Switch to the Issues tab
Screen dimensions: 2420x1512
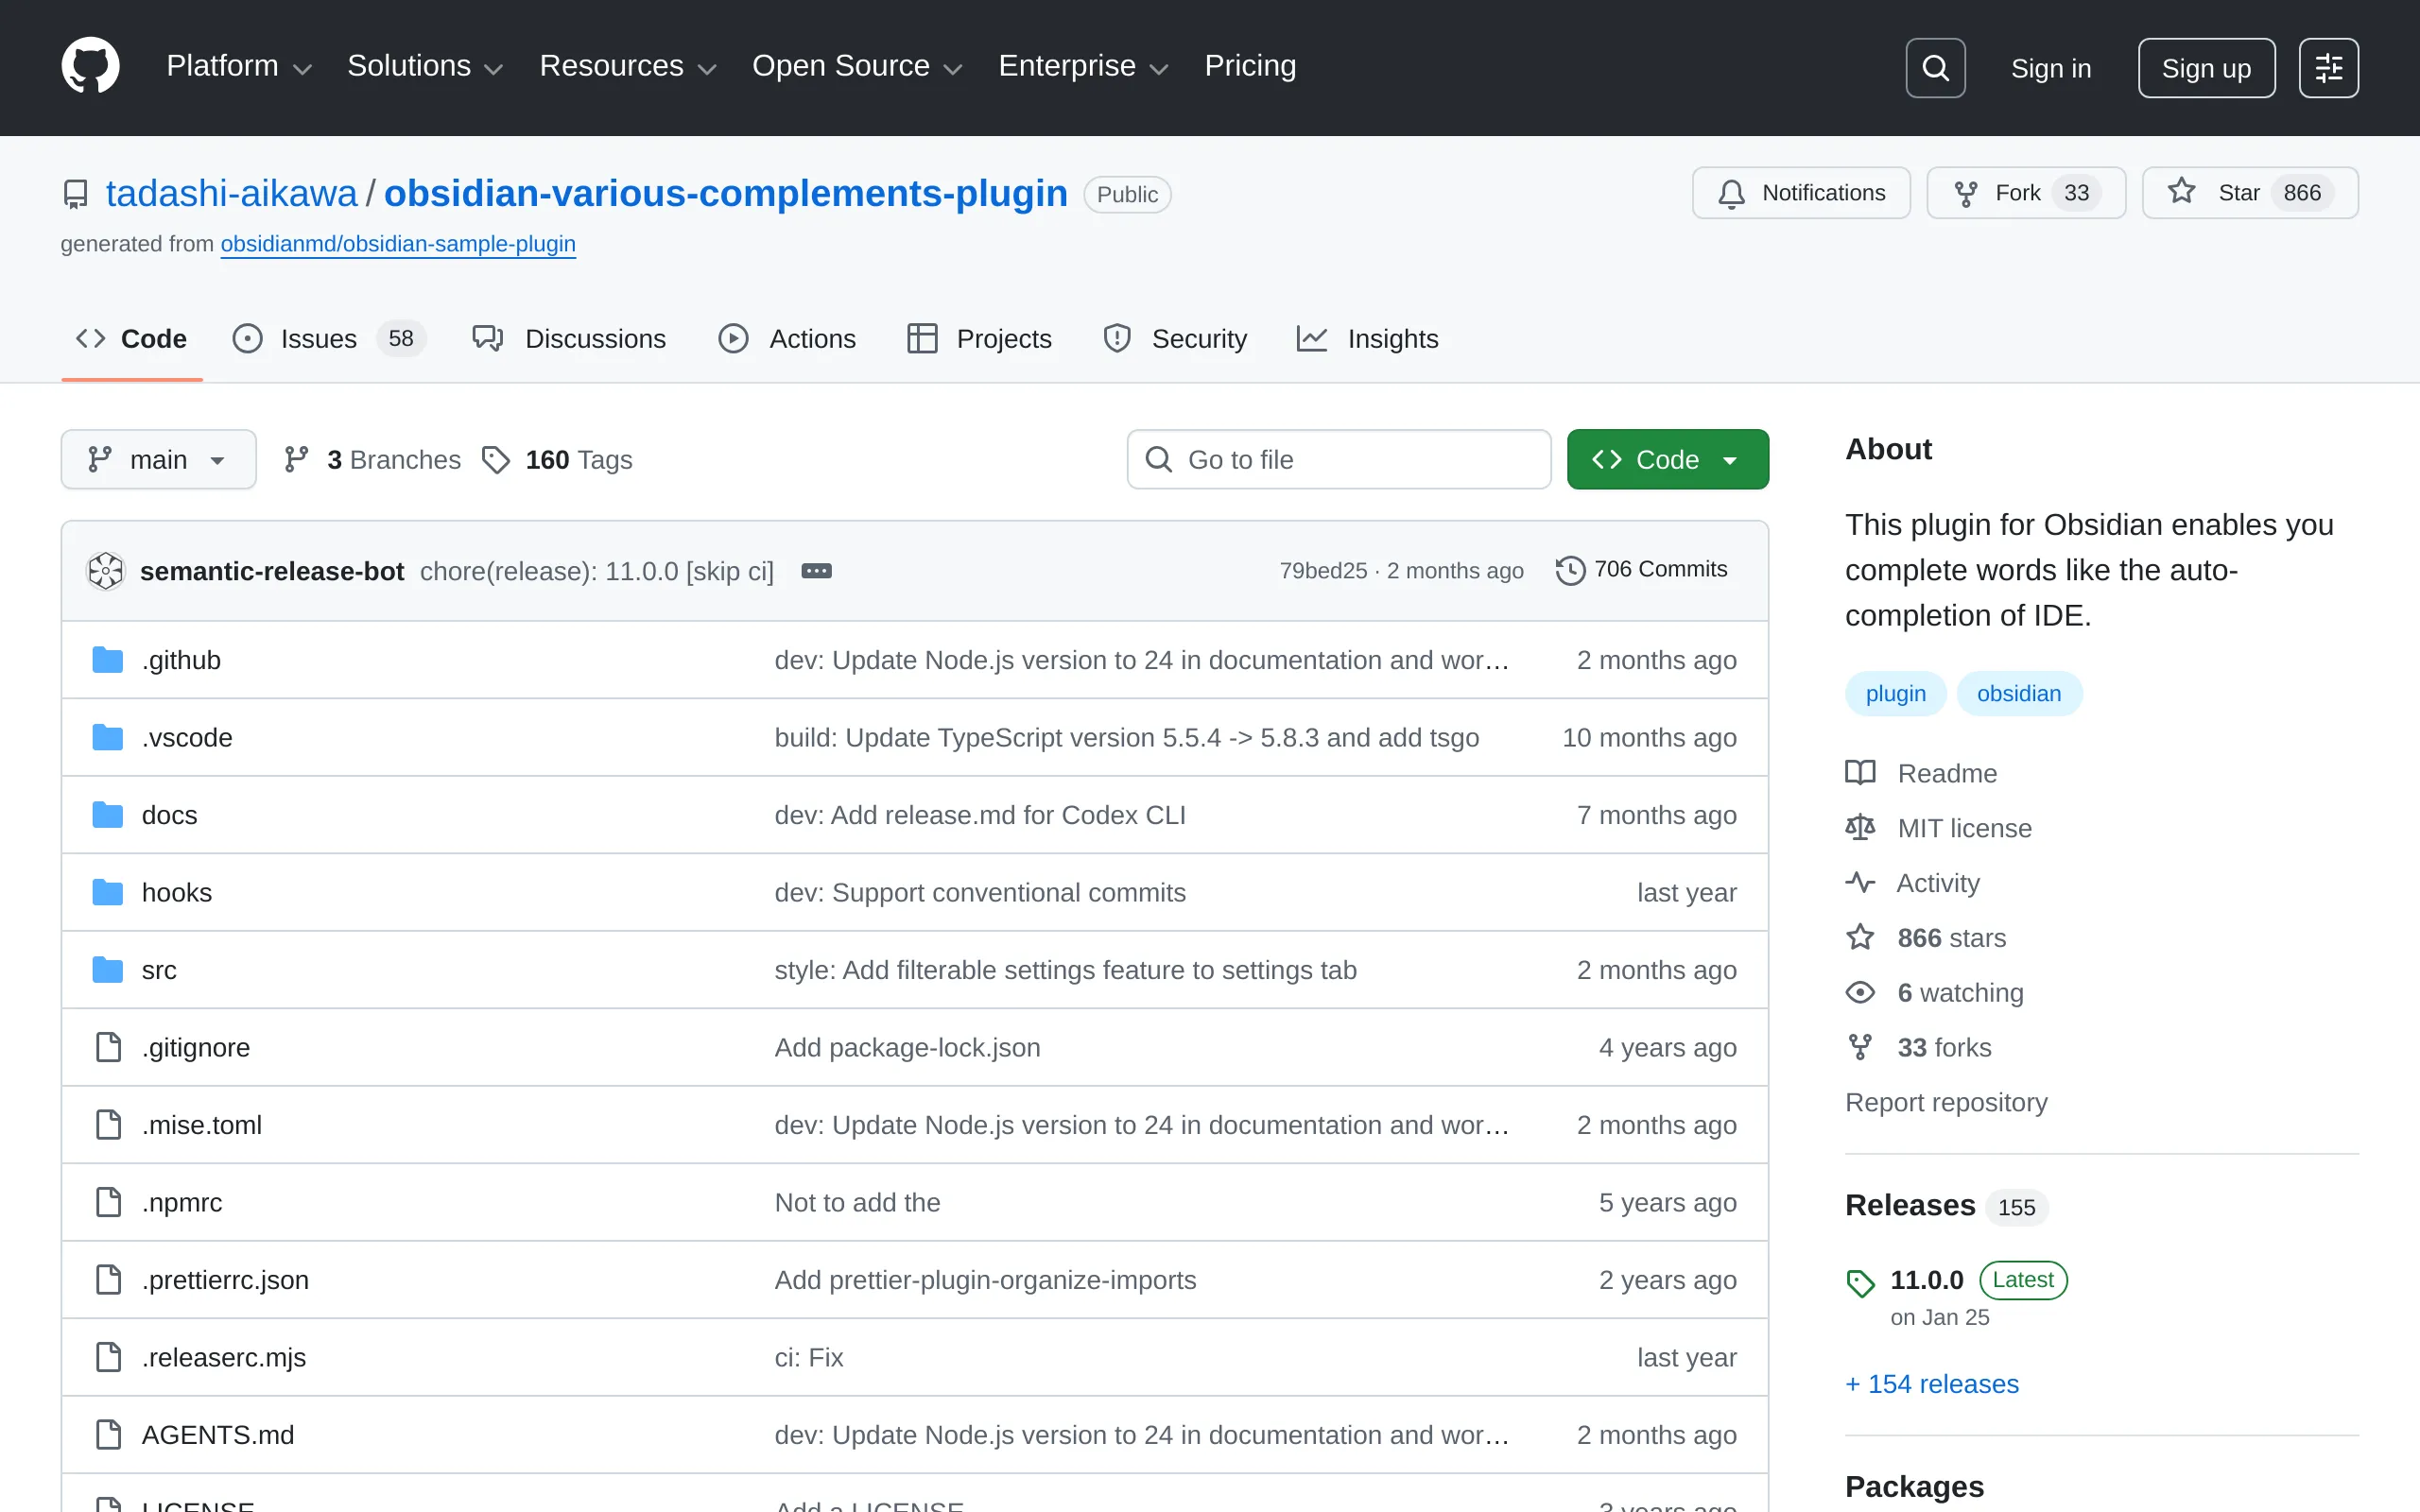[x=317, y=339]
